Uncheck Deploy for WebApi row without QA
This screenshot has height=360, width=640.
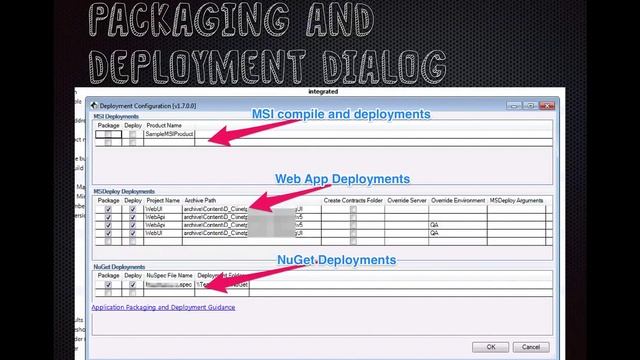click(133, 217)
